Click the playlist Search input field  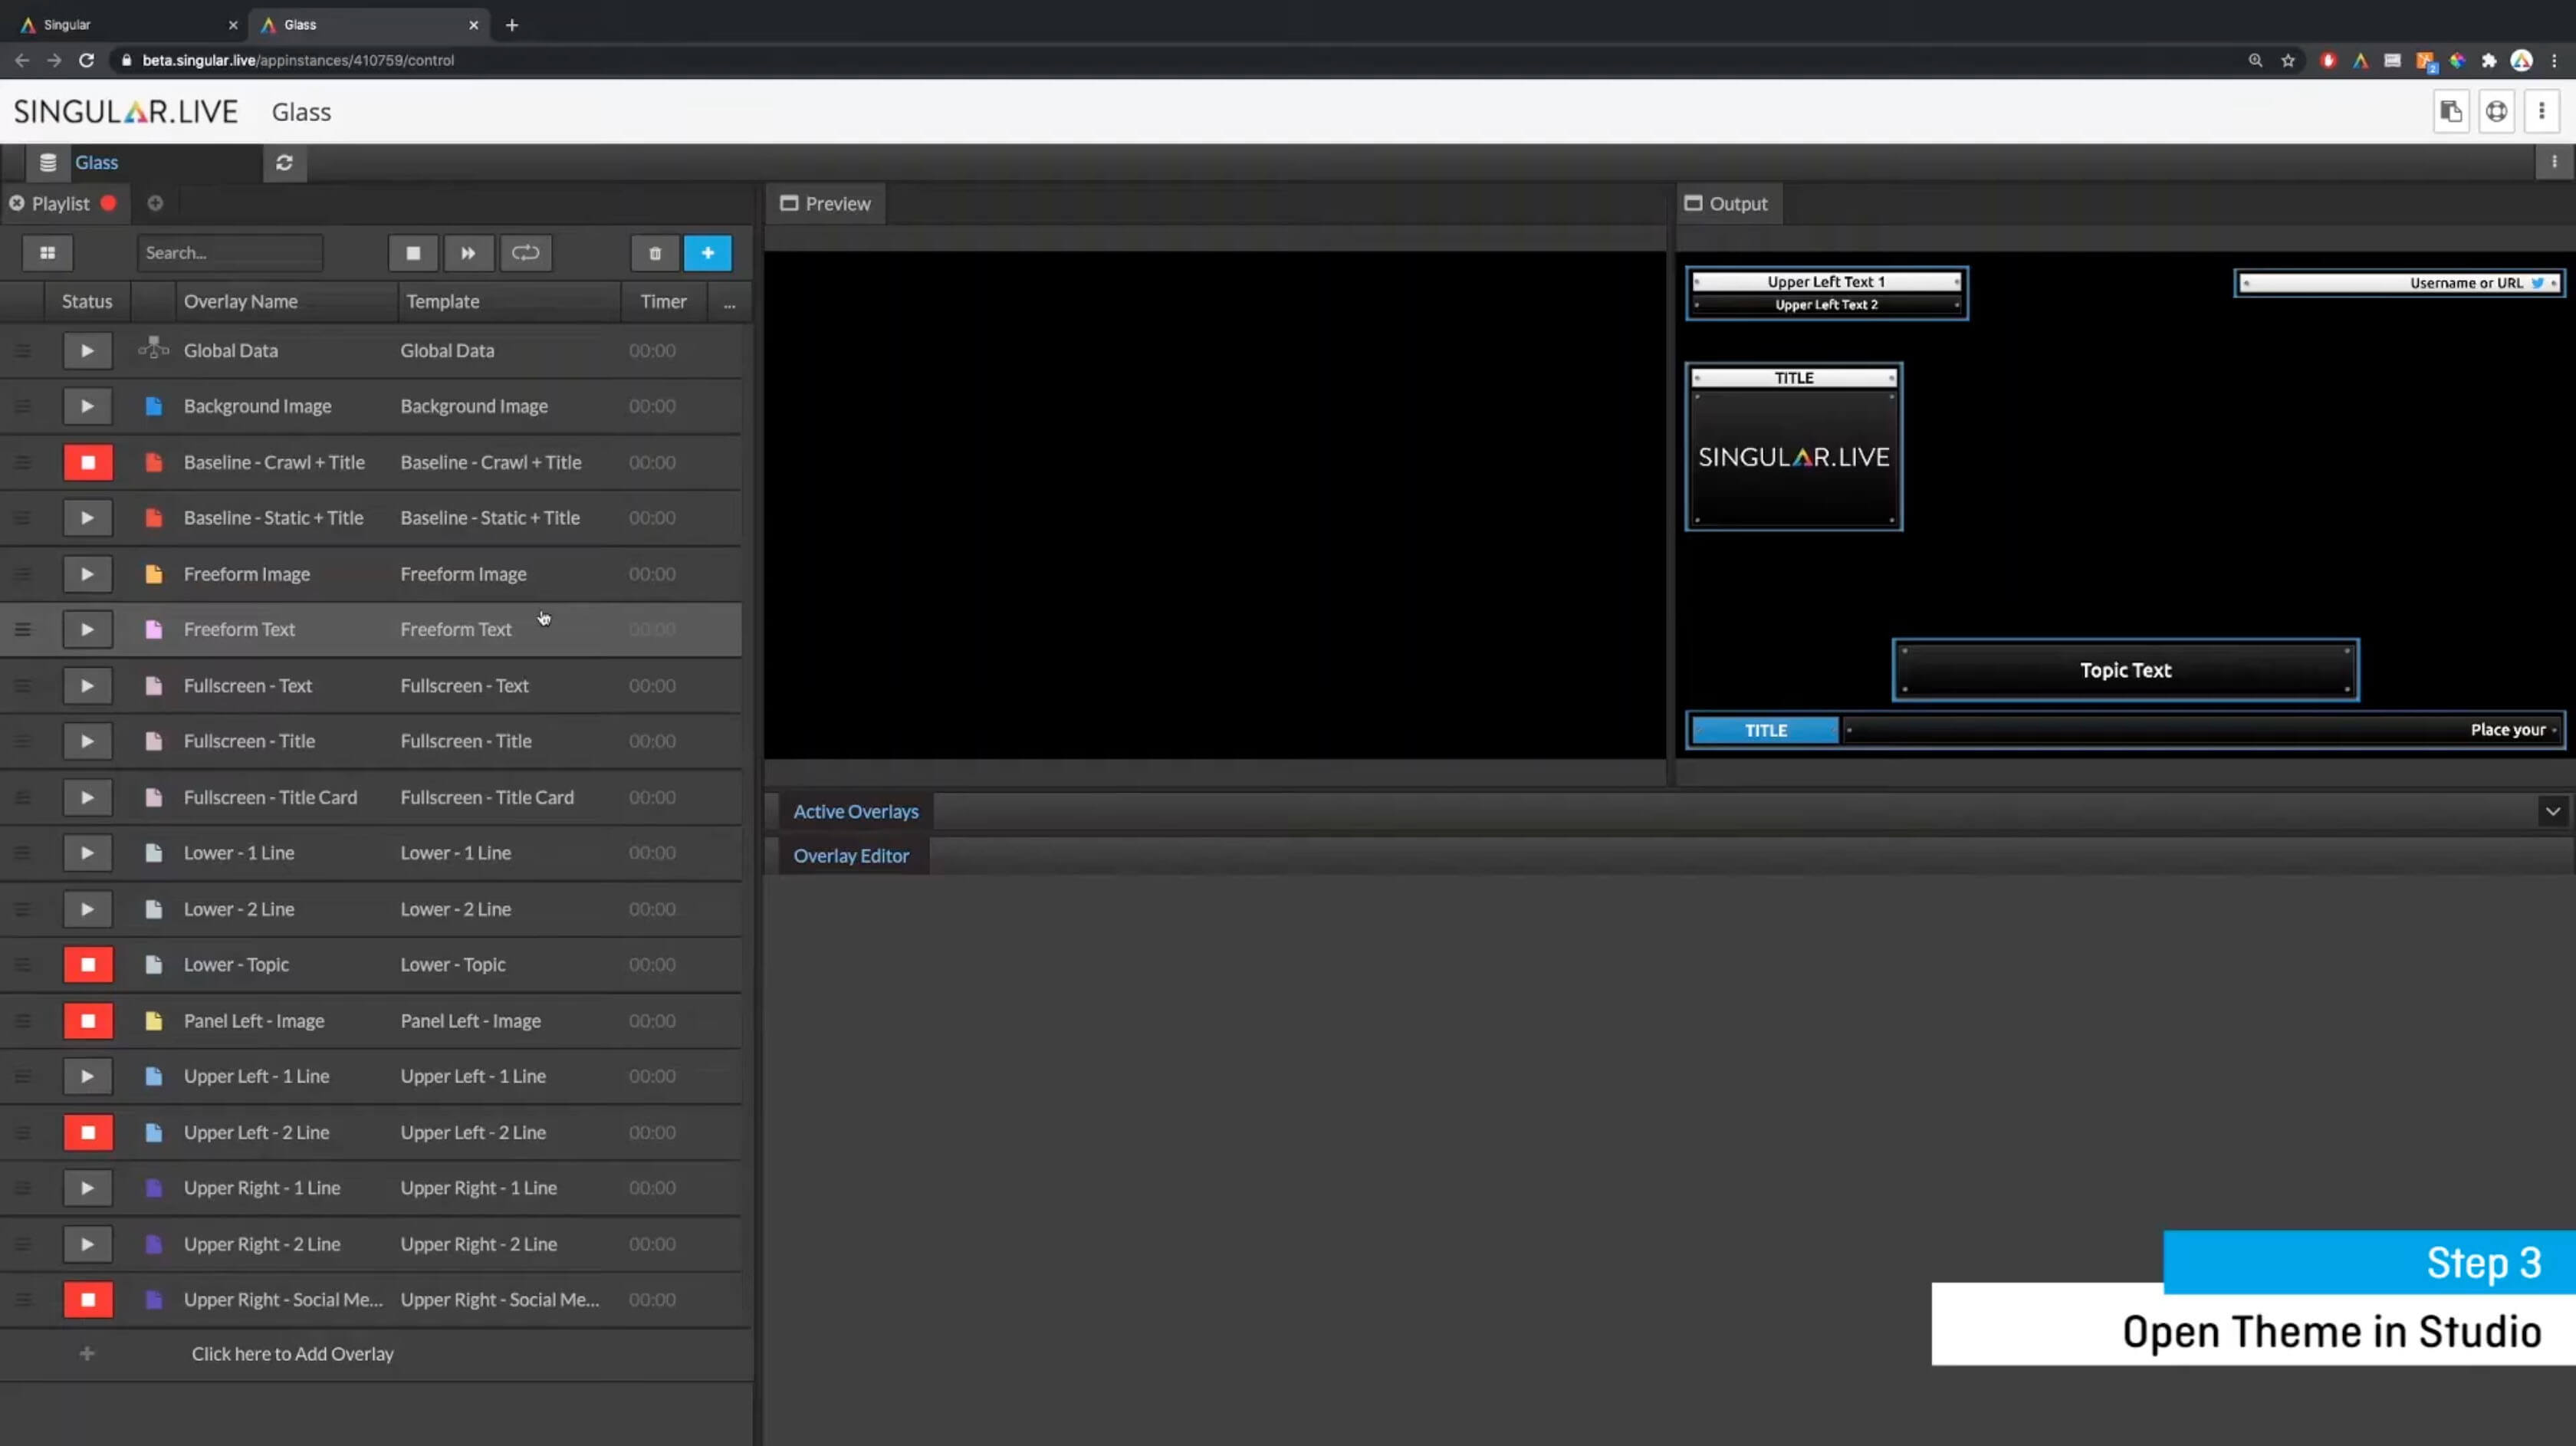point(230,253)
